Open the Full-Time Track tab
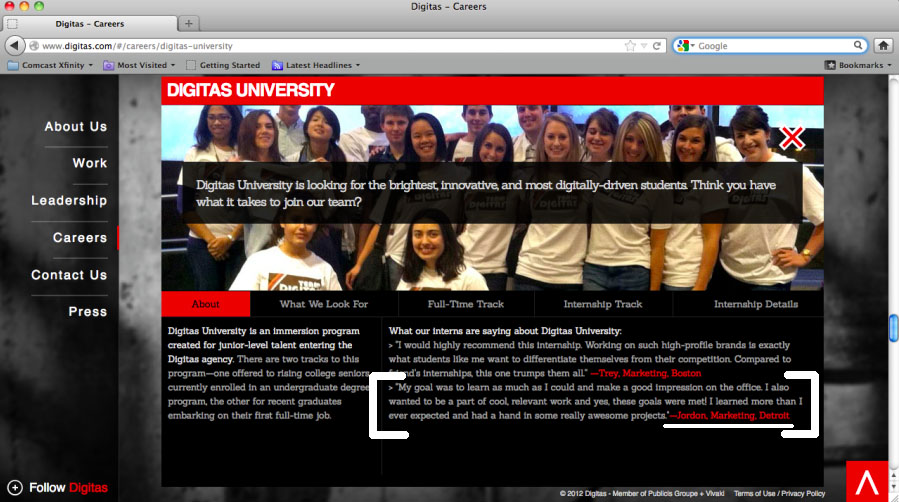The height and width of the screenshot is (502, 899). (466, 304)
